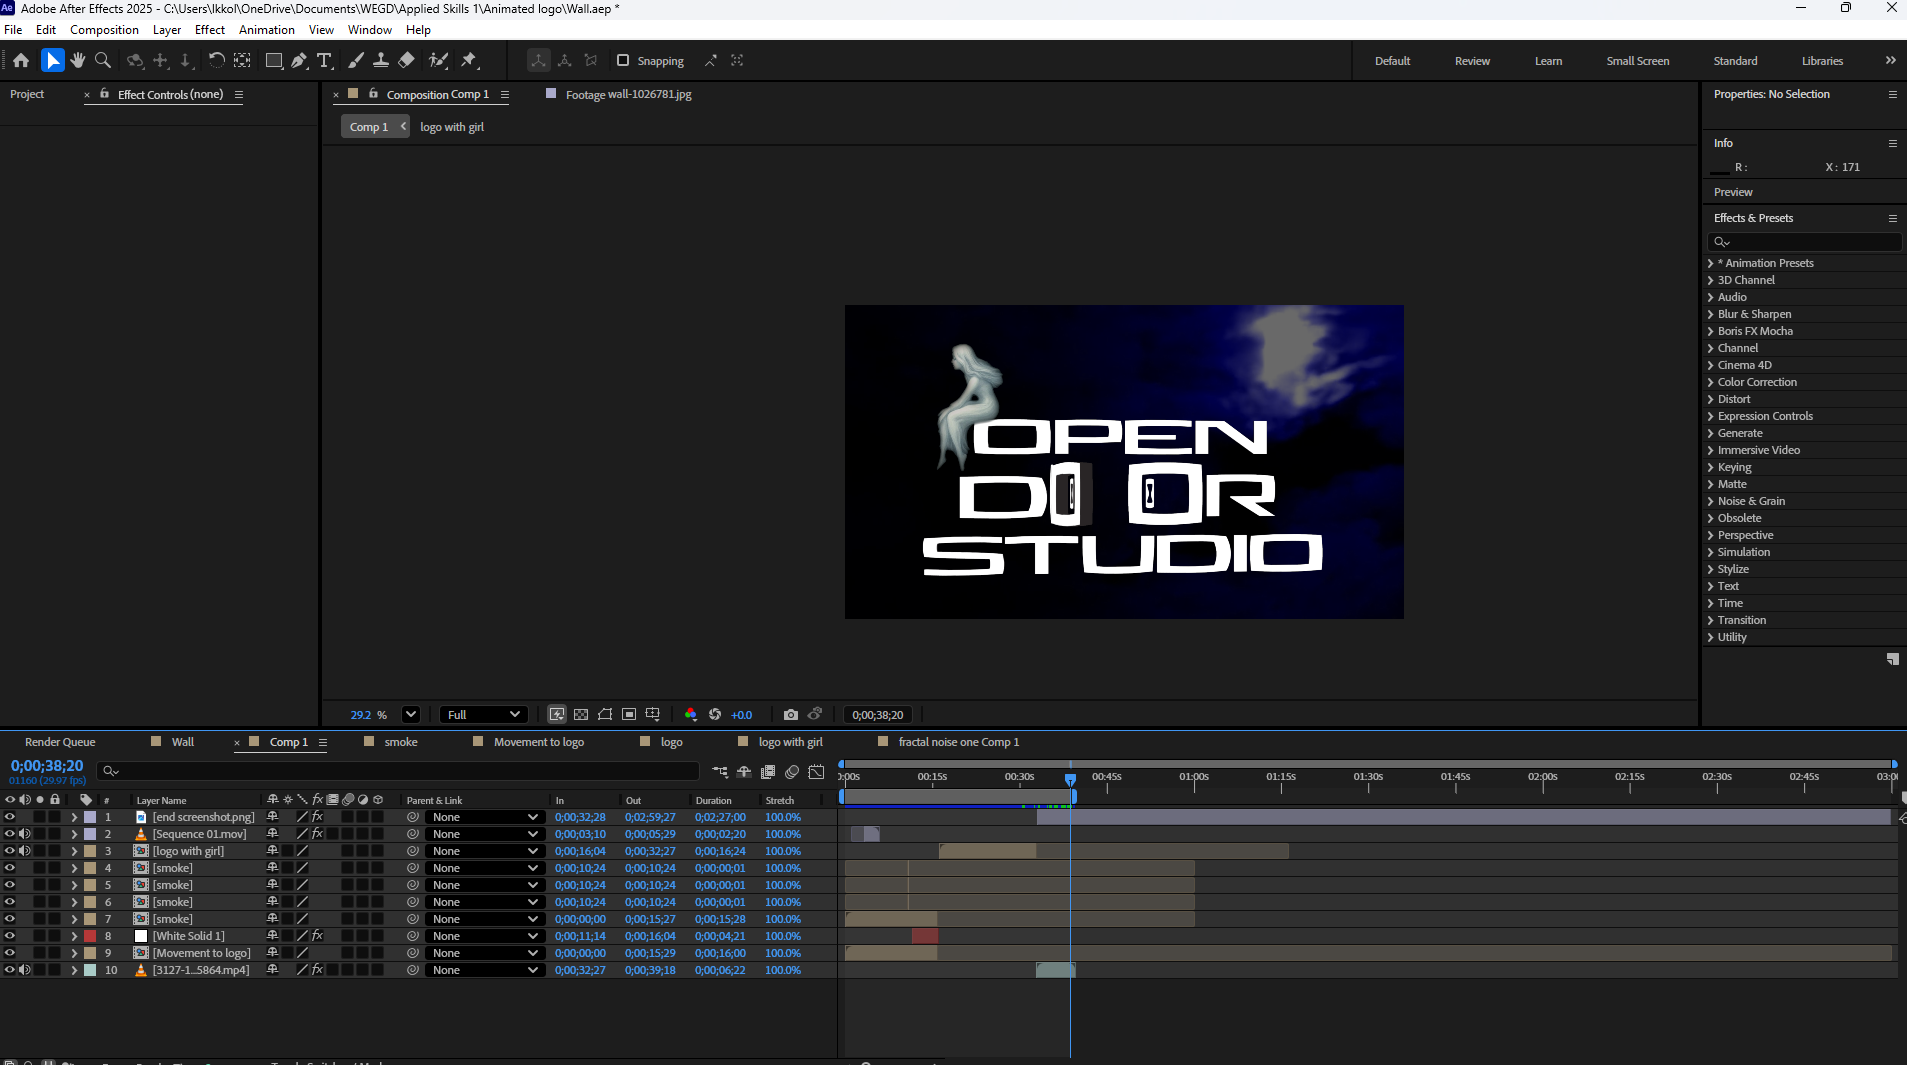Hide the White Solid 1 layer
Viewport: 1907px width, 1065px height.
[10, 936]
